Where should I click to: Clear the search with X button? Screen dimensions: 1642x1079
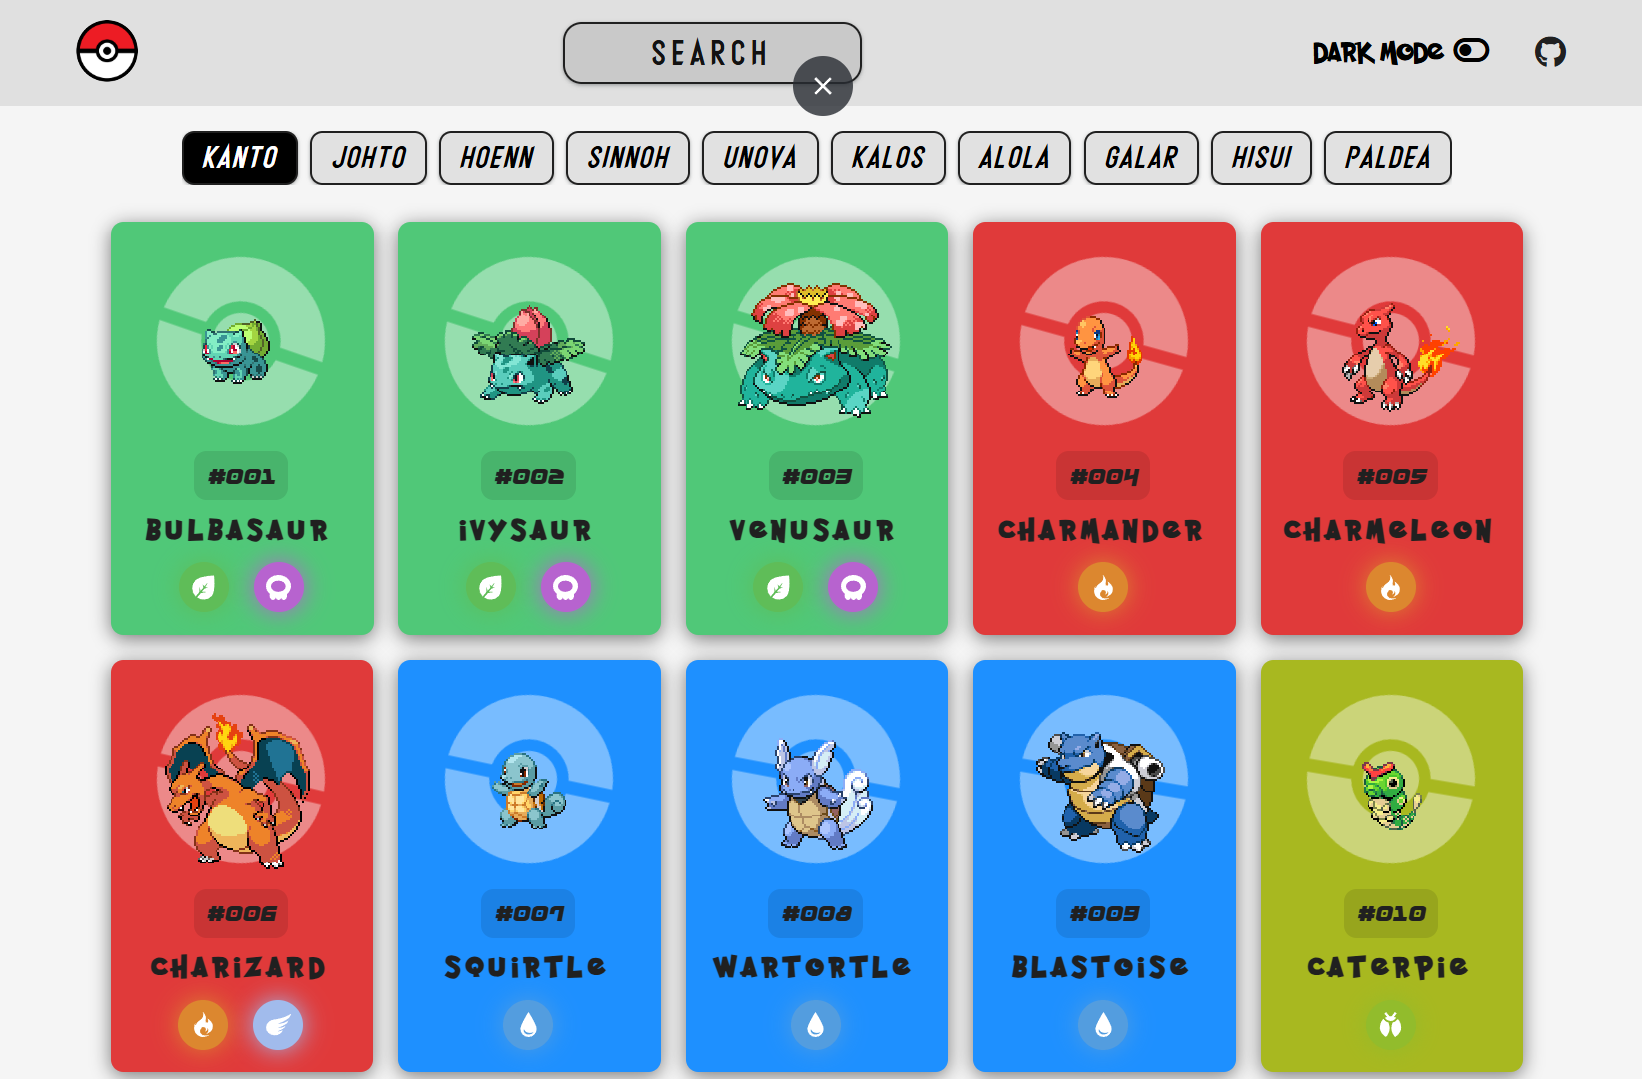[x=823, y=86]
